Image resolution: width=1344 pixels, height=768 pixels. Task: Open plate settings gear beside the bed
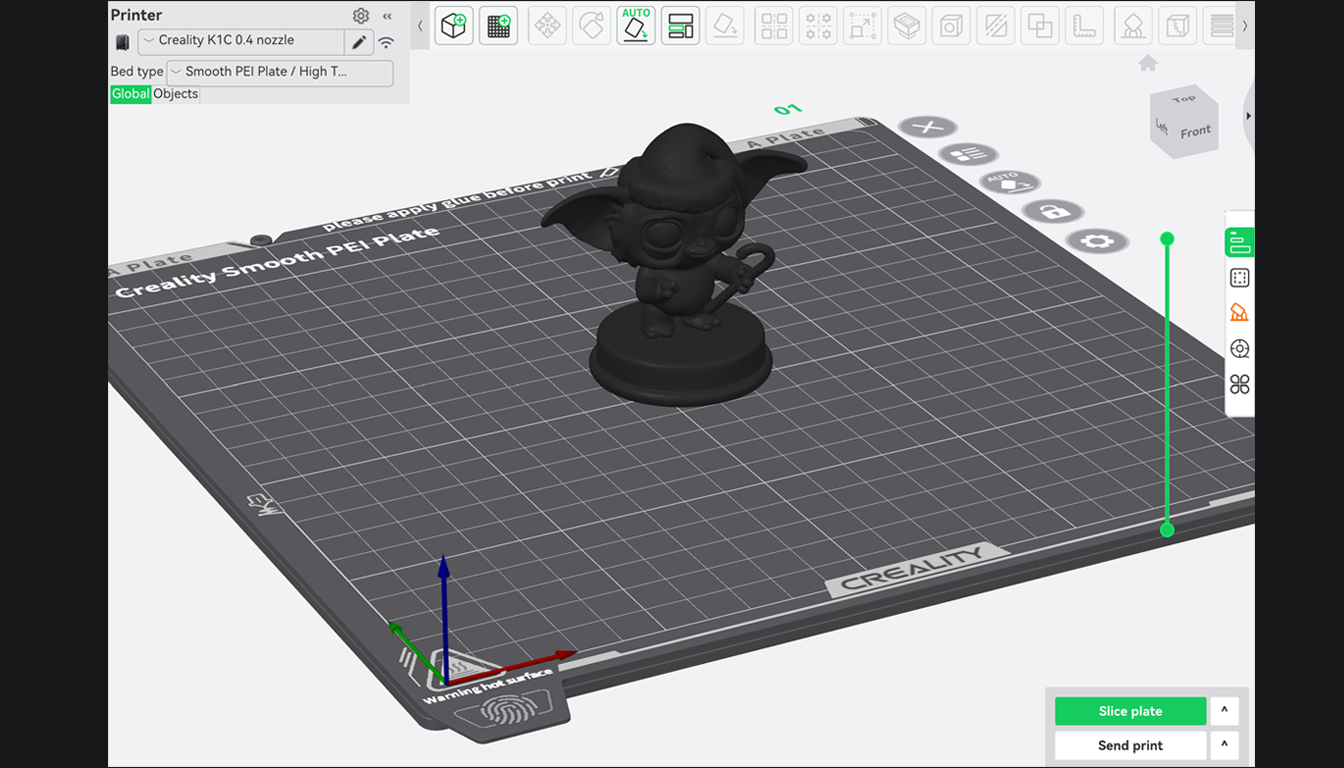click(1097, 241)
